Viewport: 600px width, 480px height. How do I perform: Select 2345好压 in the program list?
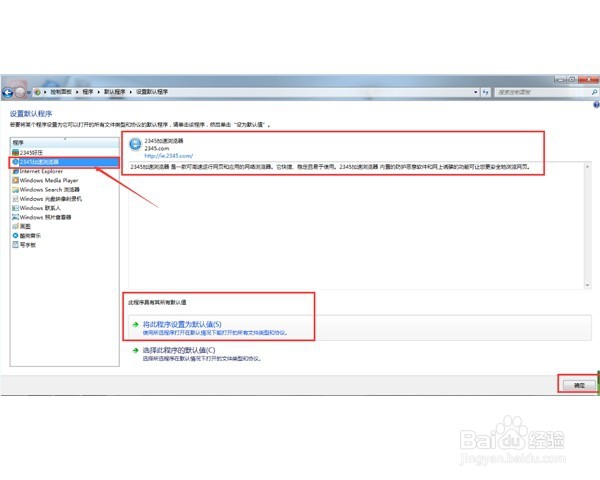[x=65, y=152]
